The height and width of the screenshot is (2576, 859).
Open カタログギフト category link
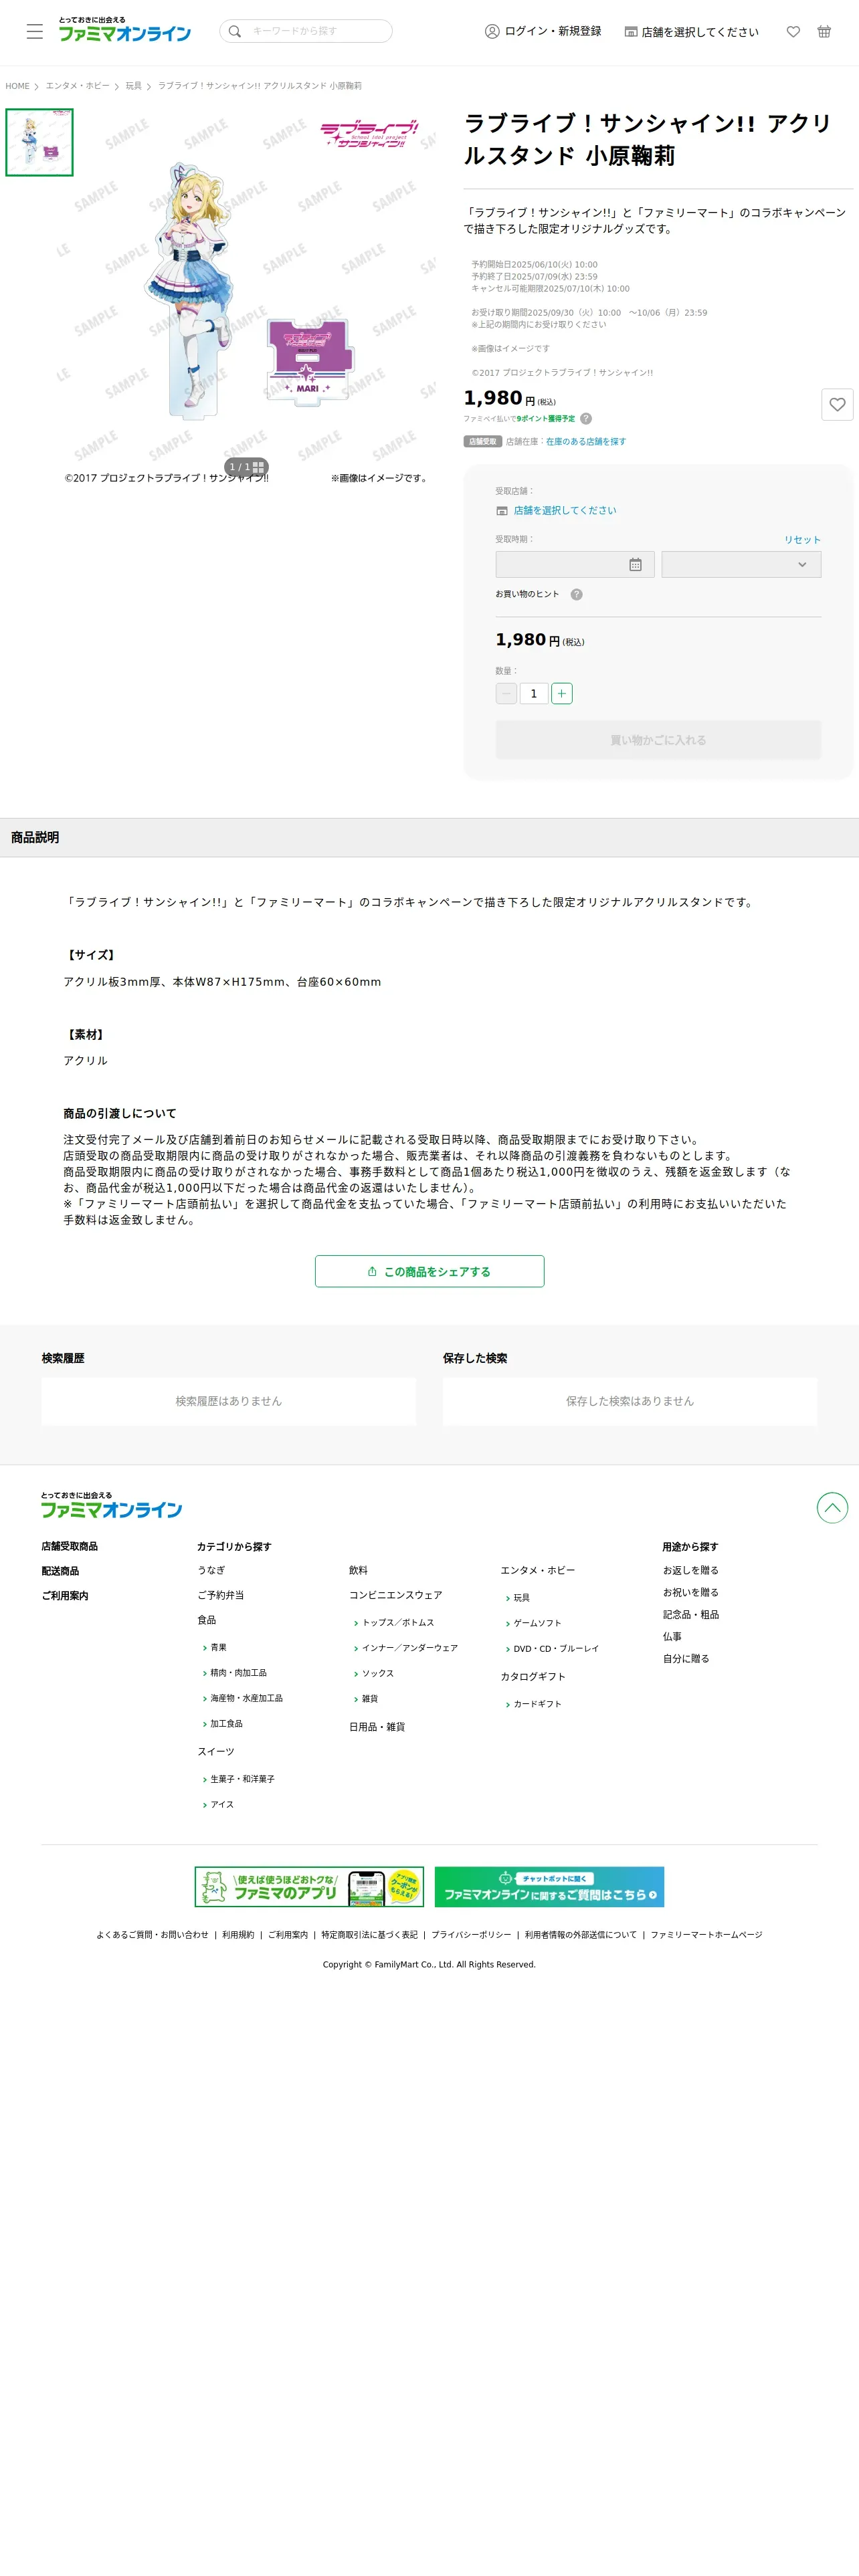(x=533, y=1676)
